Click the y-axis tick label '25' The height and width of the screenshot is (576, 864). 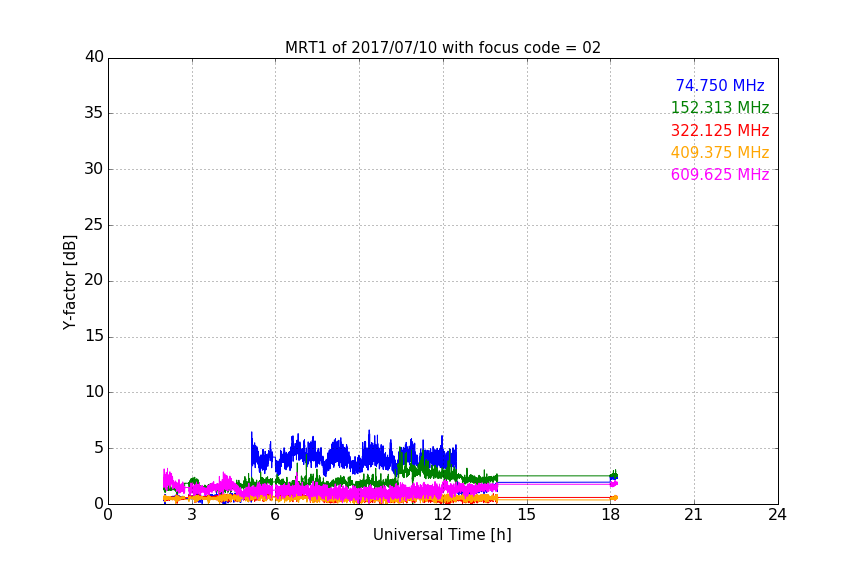(94, 225)
